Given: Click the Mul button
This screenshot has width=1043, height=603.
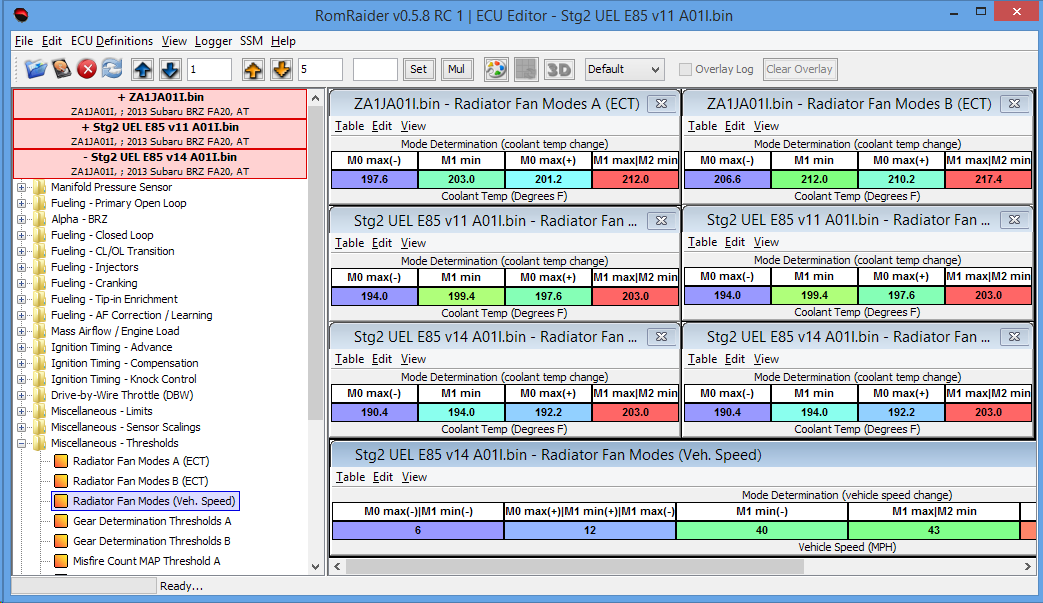Looking at the screenshot, I should tap(457, 69).
